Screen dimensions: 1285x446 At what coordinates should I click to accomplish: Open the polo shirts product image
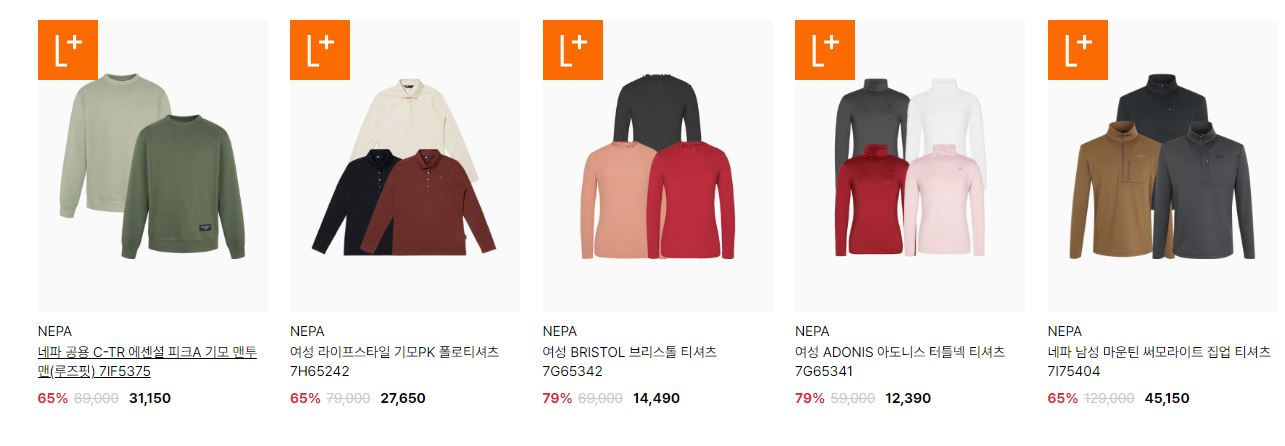[405, 166]
